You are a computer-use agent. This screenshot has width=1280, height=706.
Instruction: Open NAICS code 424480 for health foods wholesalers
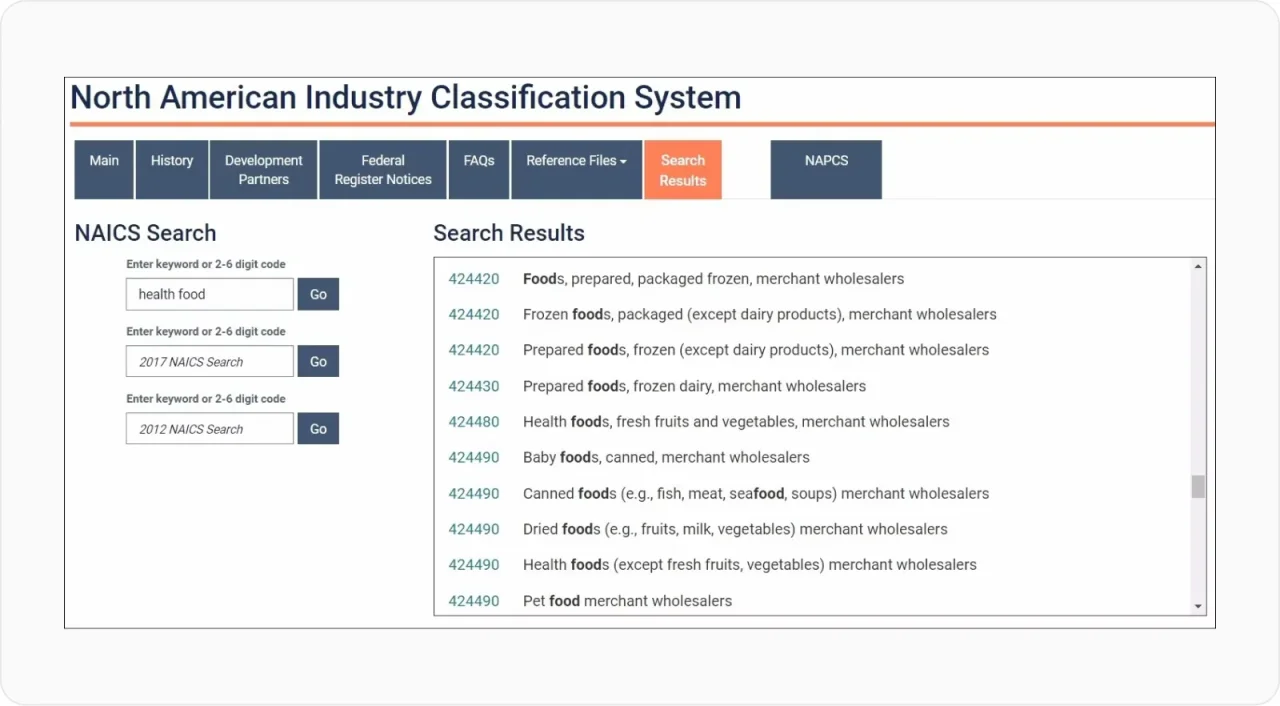tap(473, 421)
